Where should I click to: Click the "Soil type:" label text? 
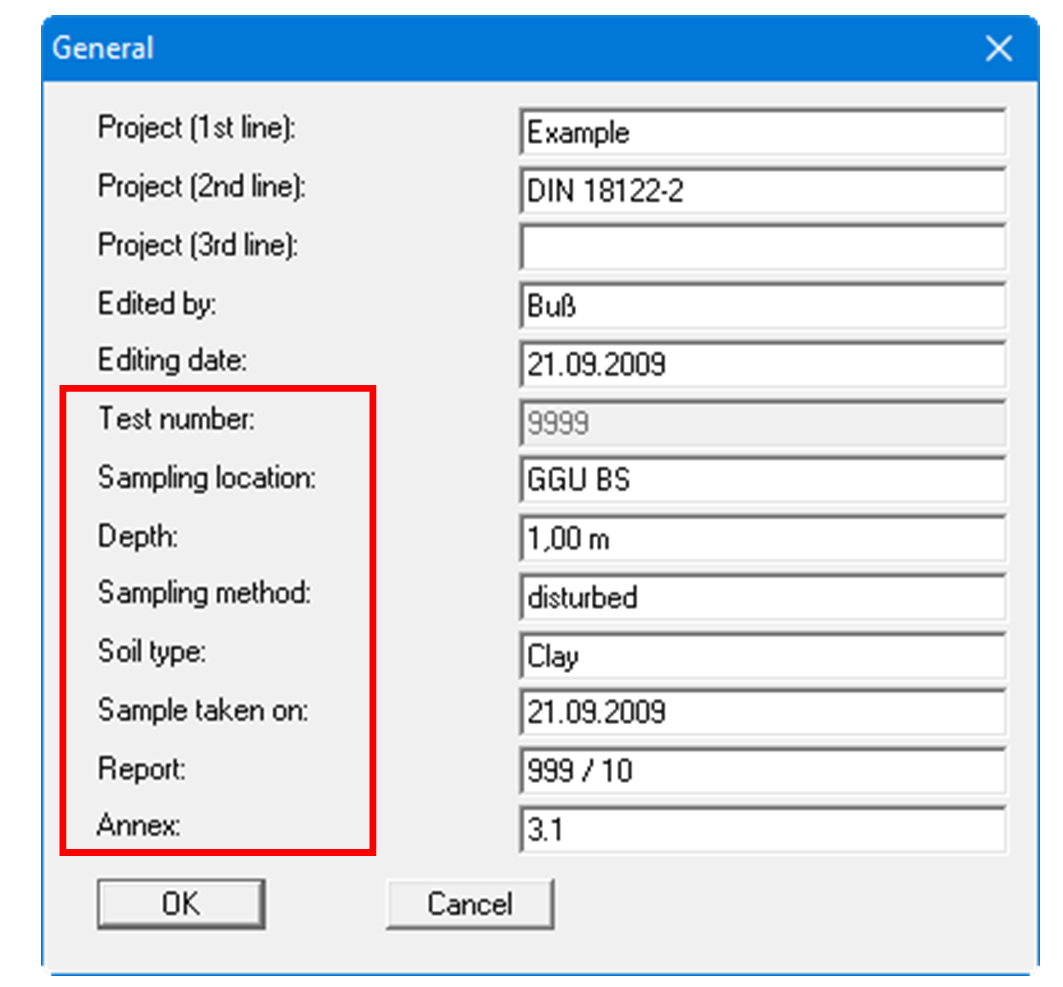point(150,653)
